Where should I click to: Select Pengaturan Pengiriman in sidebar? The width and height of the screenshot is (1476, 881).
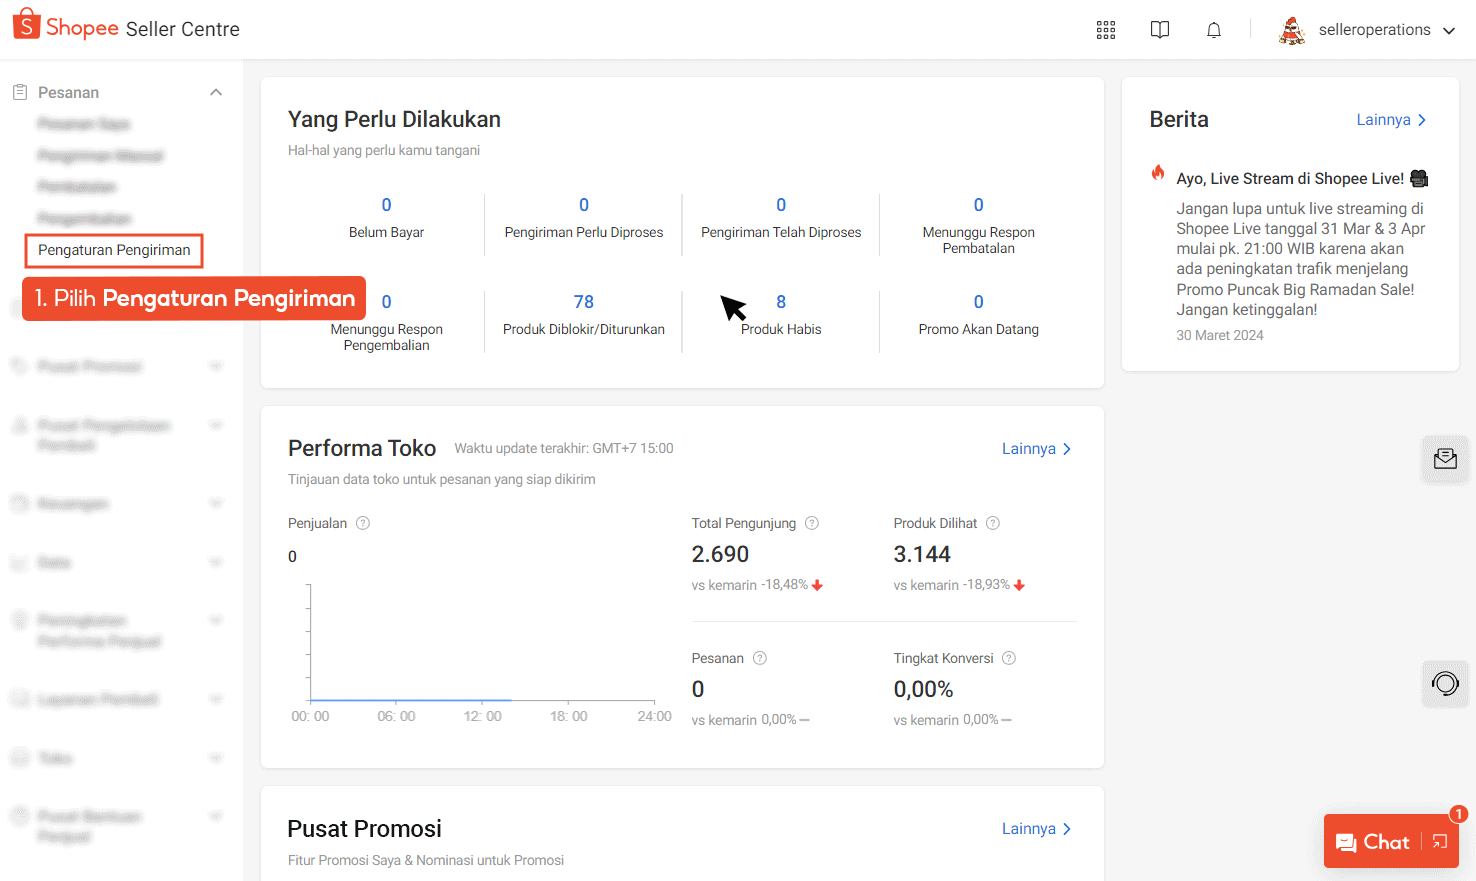114,250
